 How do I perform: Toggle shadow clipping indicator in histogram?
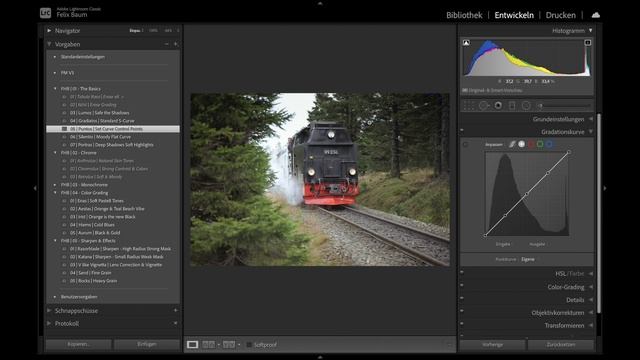pos(466,42)
